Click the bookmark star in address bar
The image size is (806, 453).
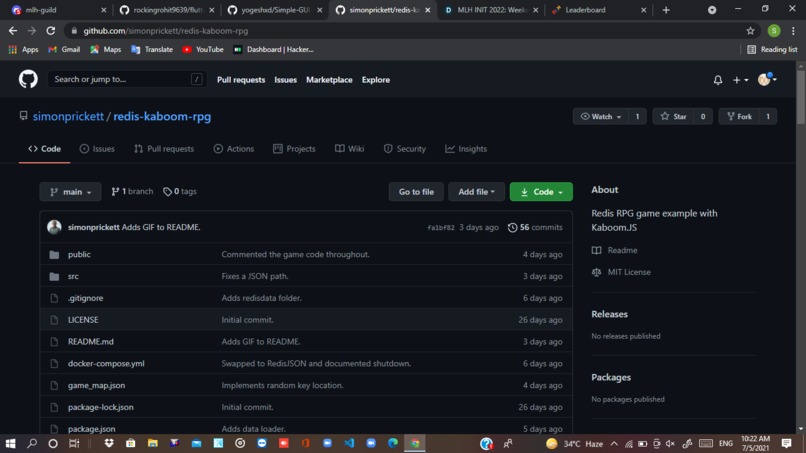tap(750, 31)
